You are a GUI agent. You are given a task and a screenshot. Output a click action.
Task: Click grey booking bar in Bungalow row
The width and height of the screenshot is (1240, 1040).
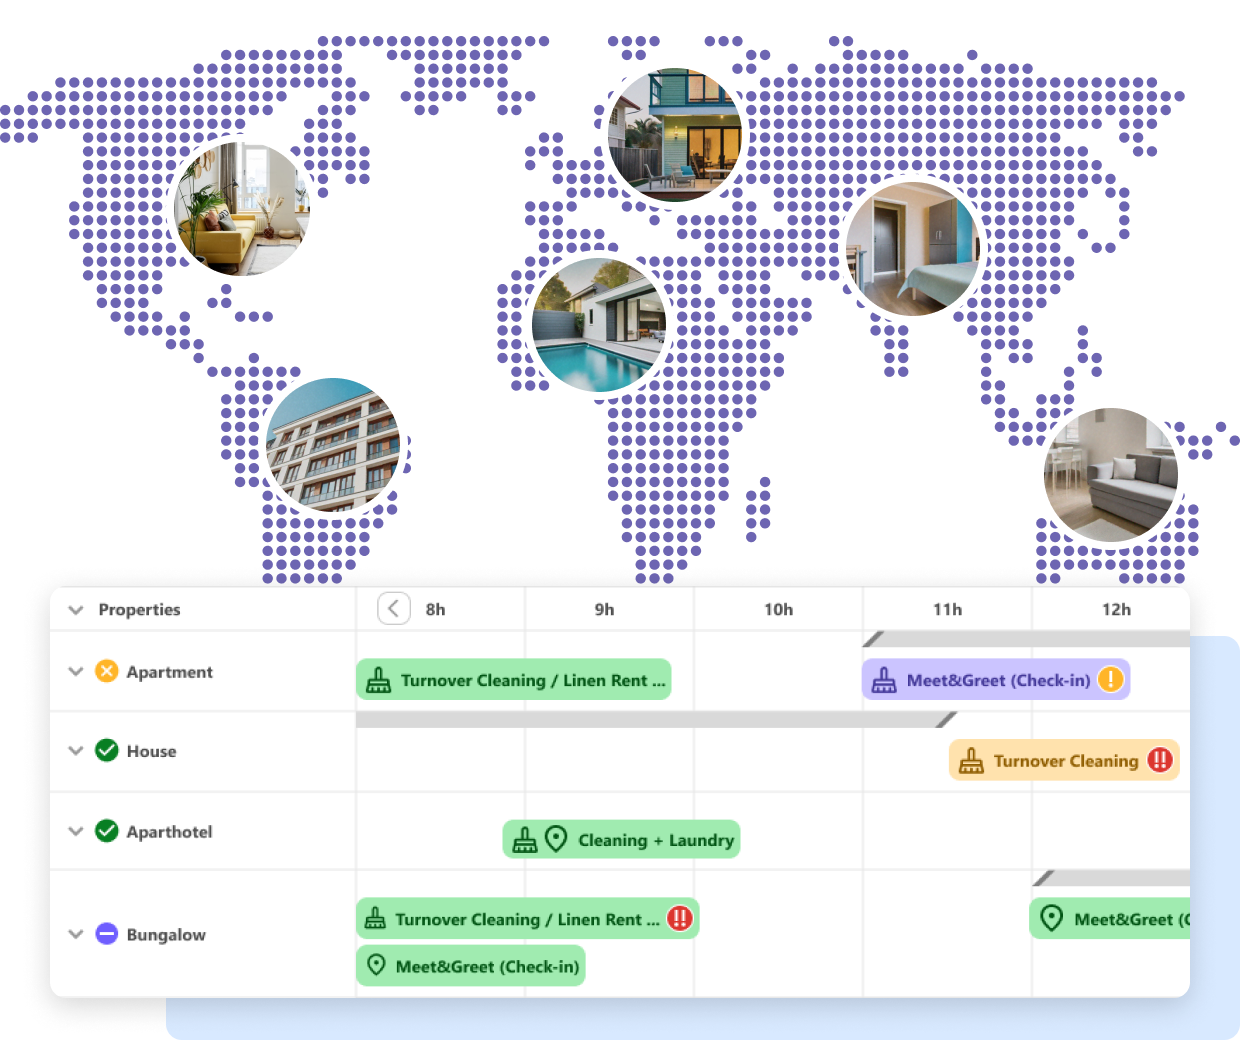(1112, 878)
